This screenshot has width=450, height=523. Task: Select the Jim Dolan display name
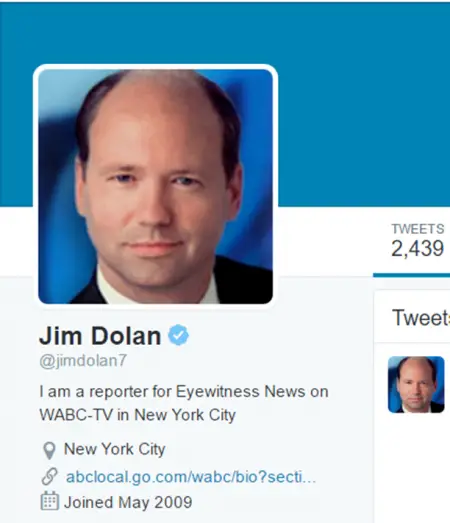pyautogui.click(x=100, y=336)
